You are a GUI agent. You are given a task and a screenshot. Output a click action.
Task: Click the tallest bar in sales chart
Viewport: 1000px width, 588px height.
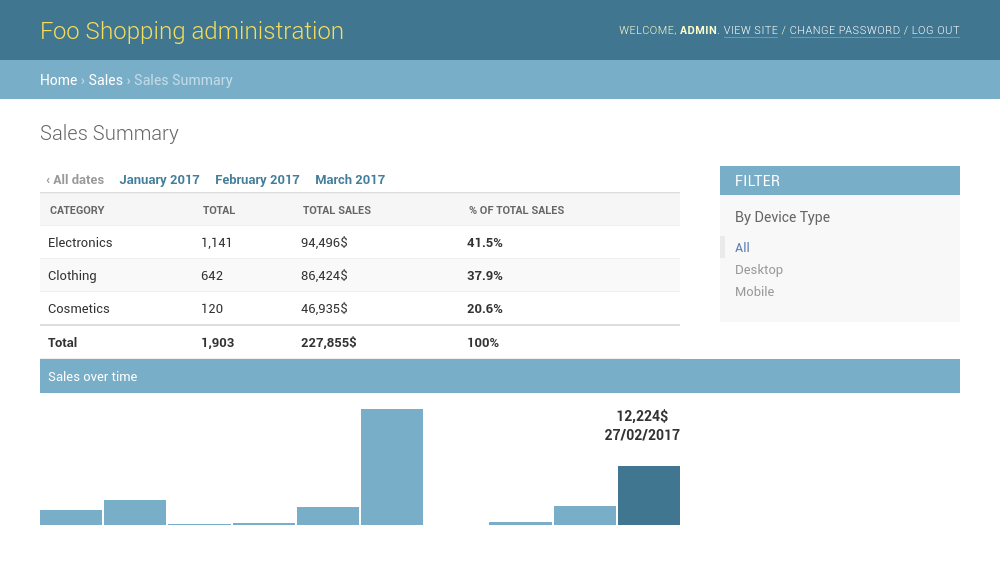tap(392, 467)
